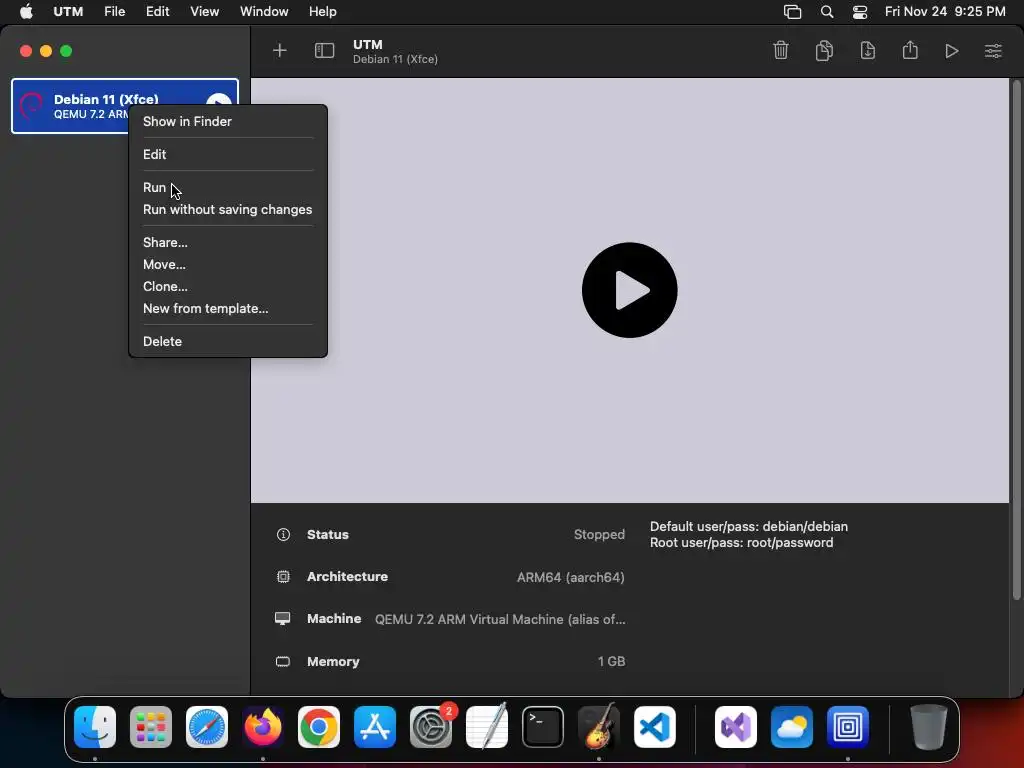Click the move VM document-arrow icon
Viewport: 1024px width, 768px height.
click(x=867, y=50)
